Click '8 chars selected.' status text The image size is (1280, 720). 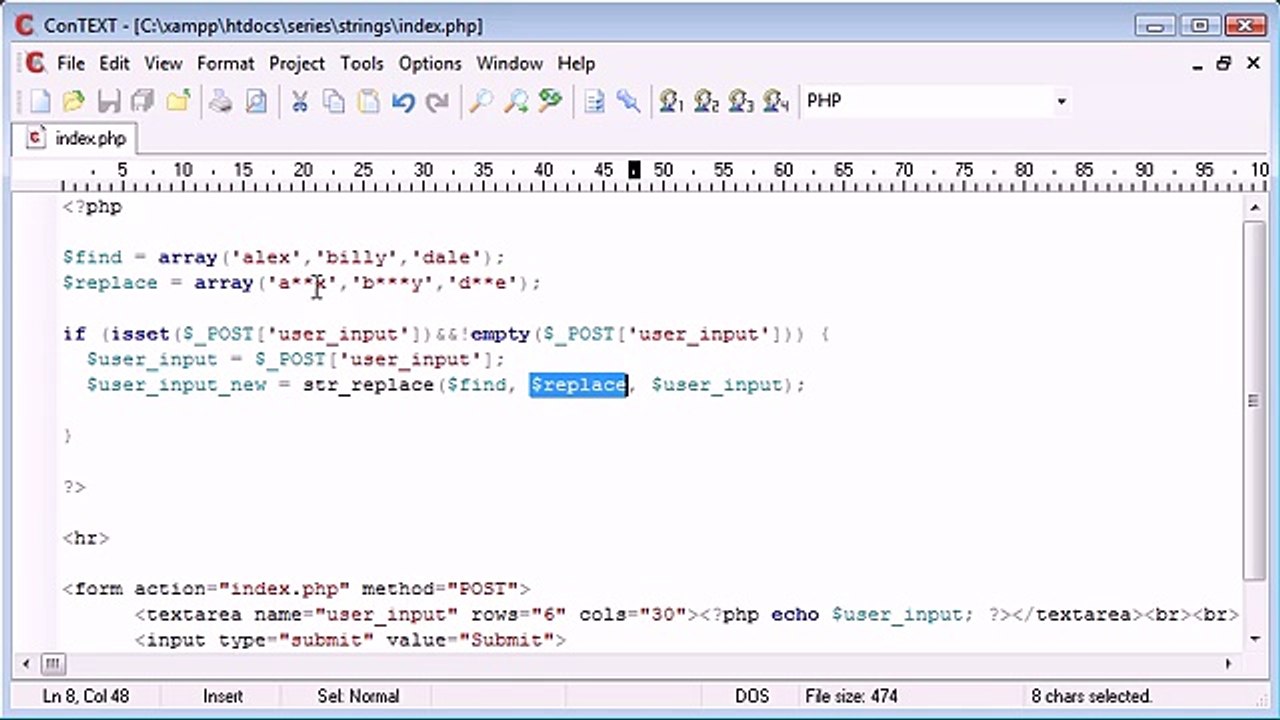click(x=1092, y=696)
